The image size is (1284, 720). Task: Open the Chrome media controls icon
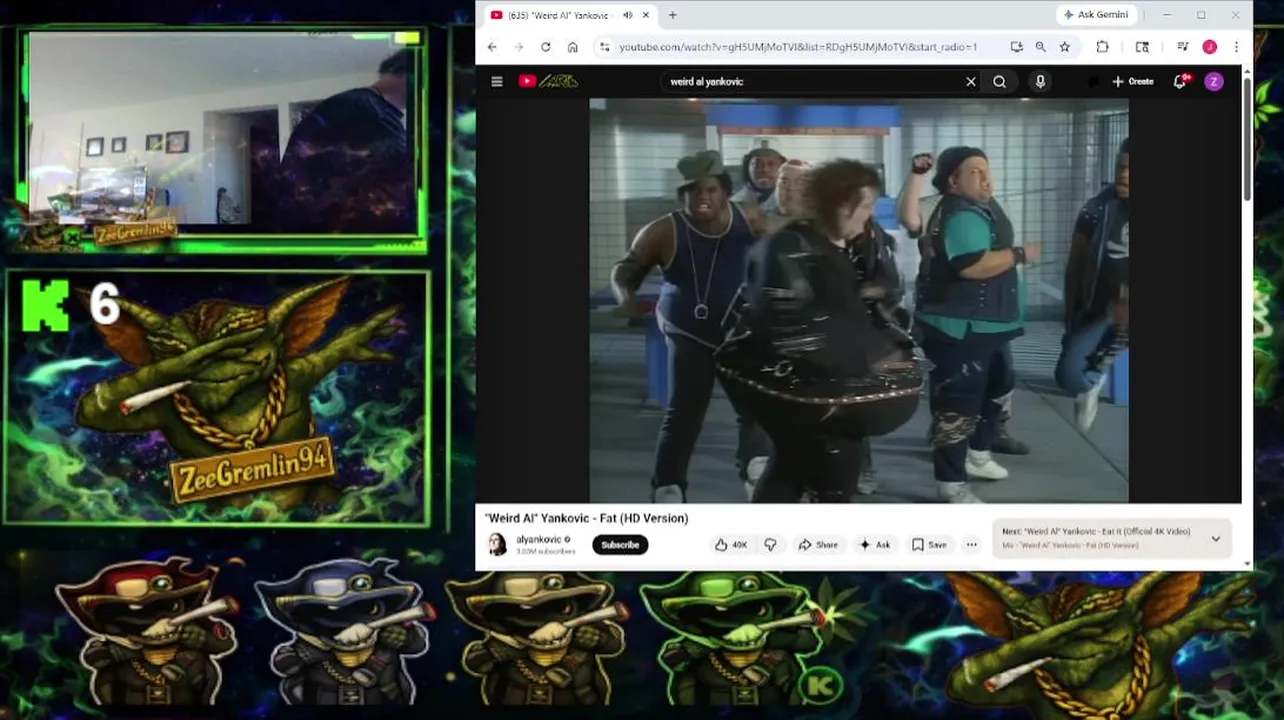tap(1183, 47)
